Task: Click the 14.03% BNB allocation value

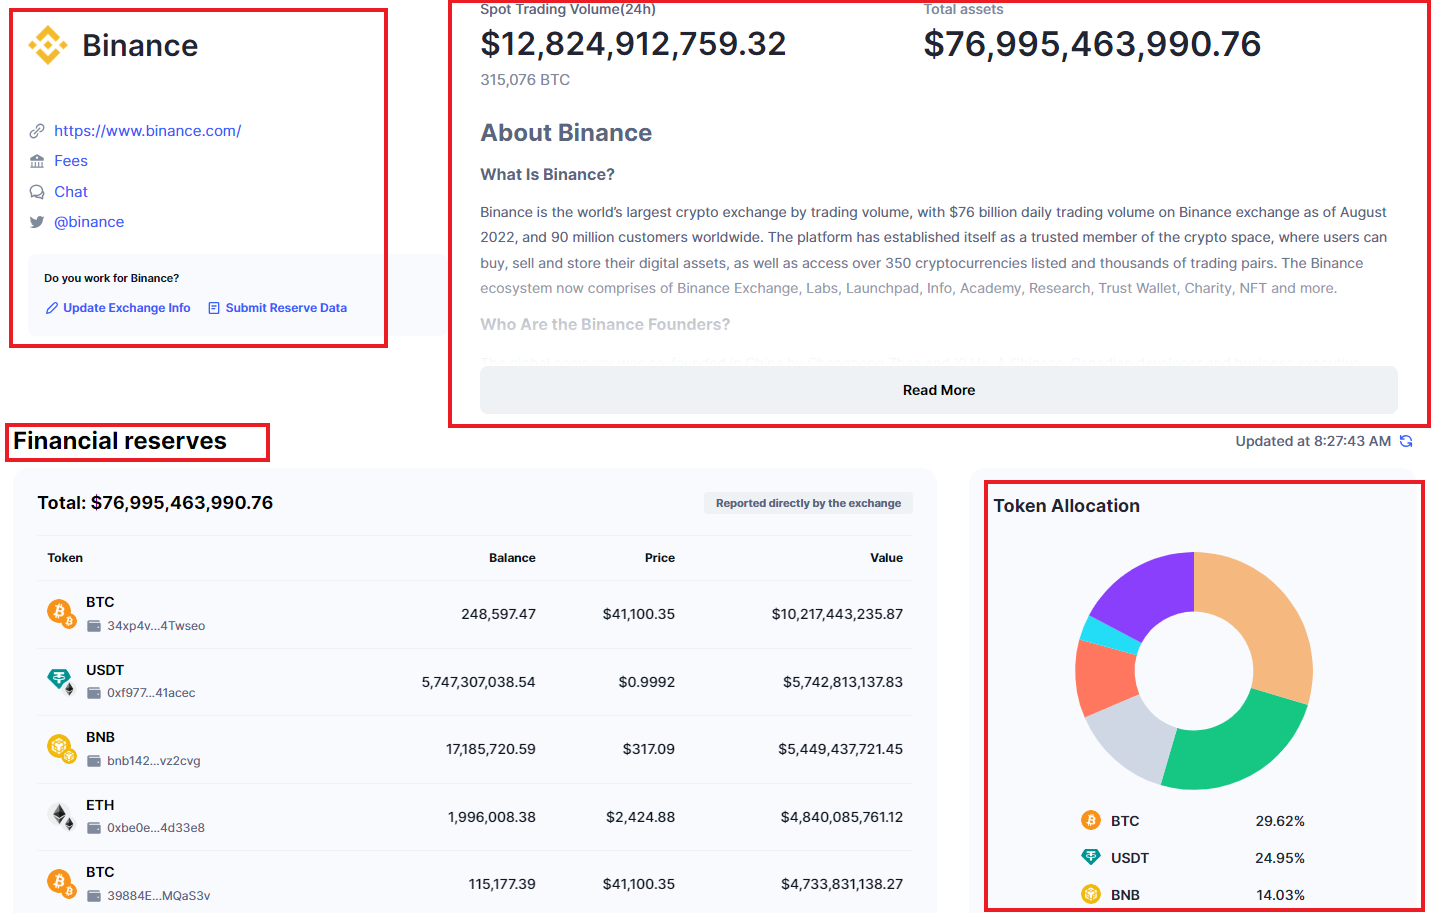Action: [x=1280, y=895]
